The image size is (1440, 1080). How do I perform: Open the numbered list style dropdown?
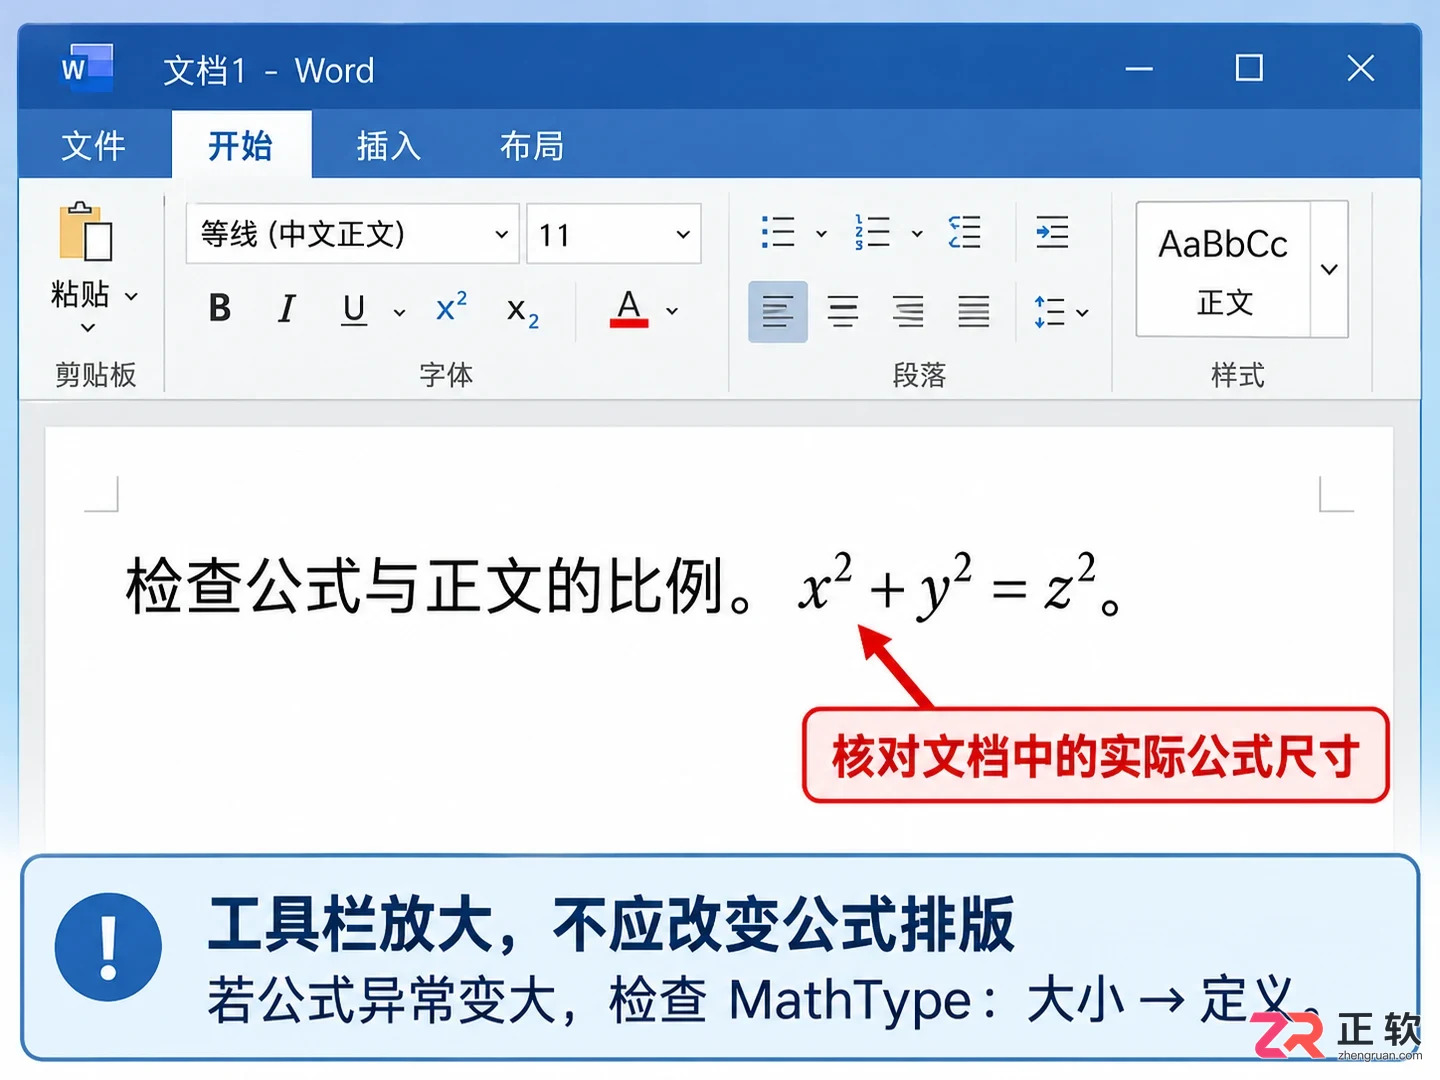[x=917, y=234]
